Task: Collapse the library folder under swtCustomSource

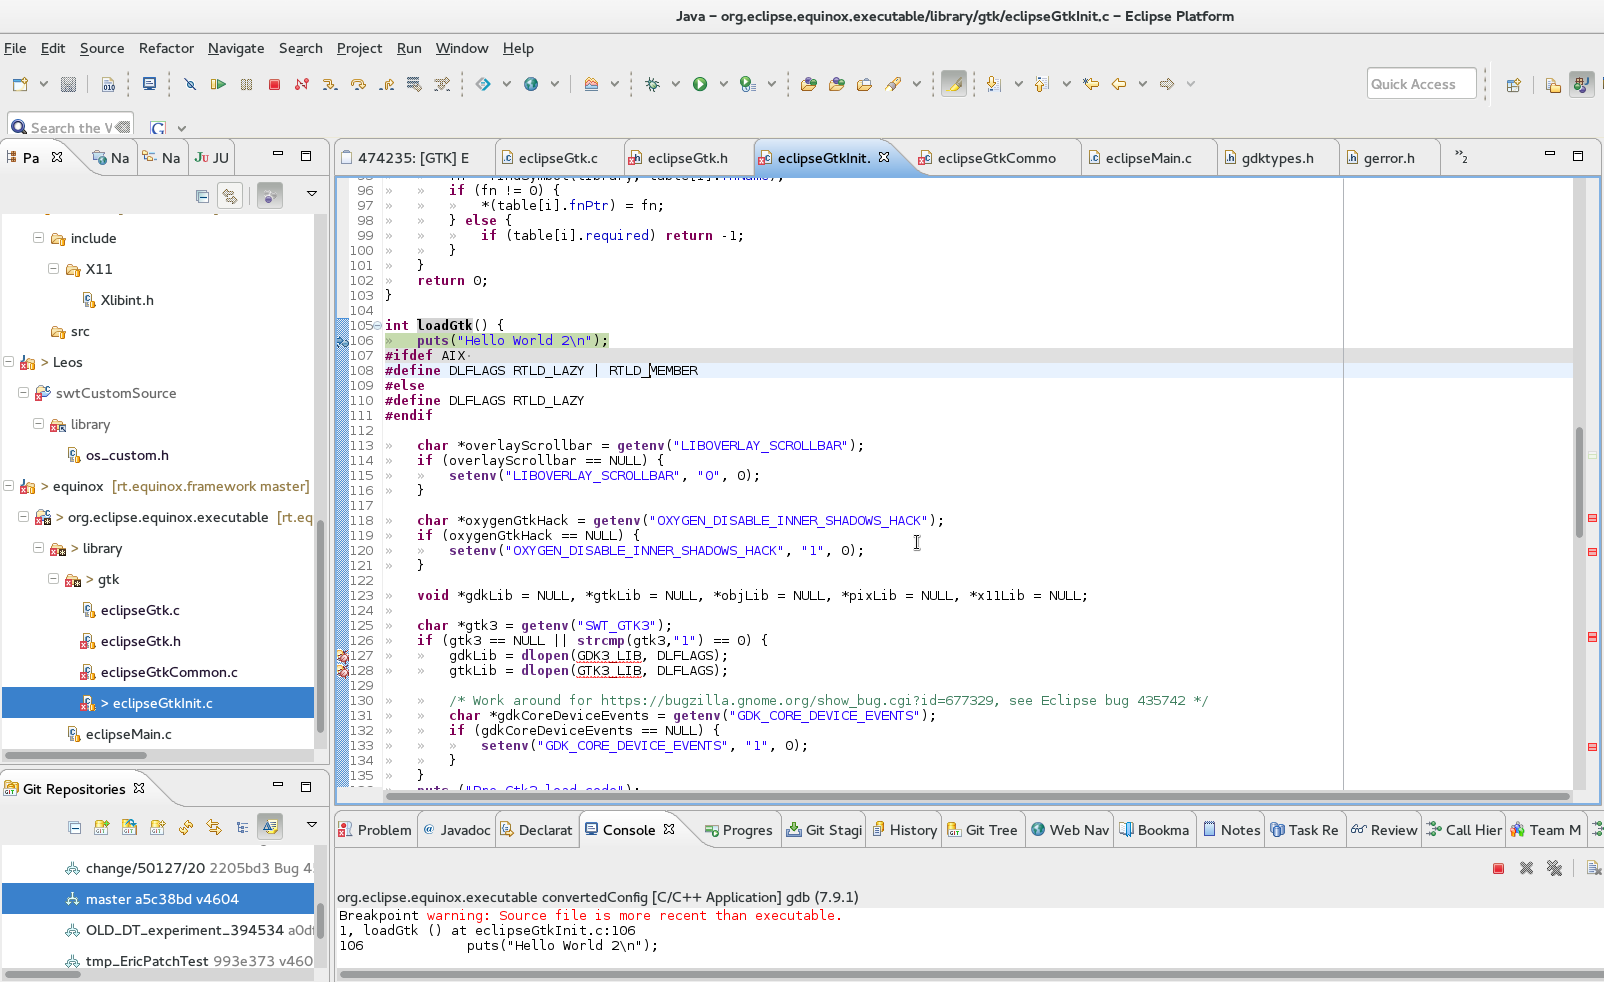Action: pyautogui.click(x=38, y=424)
